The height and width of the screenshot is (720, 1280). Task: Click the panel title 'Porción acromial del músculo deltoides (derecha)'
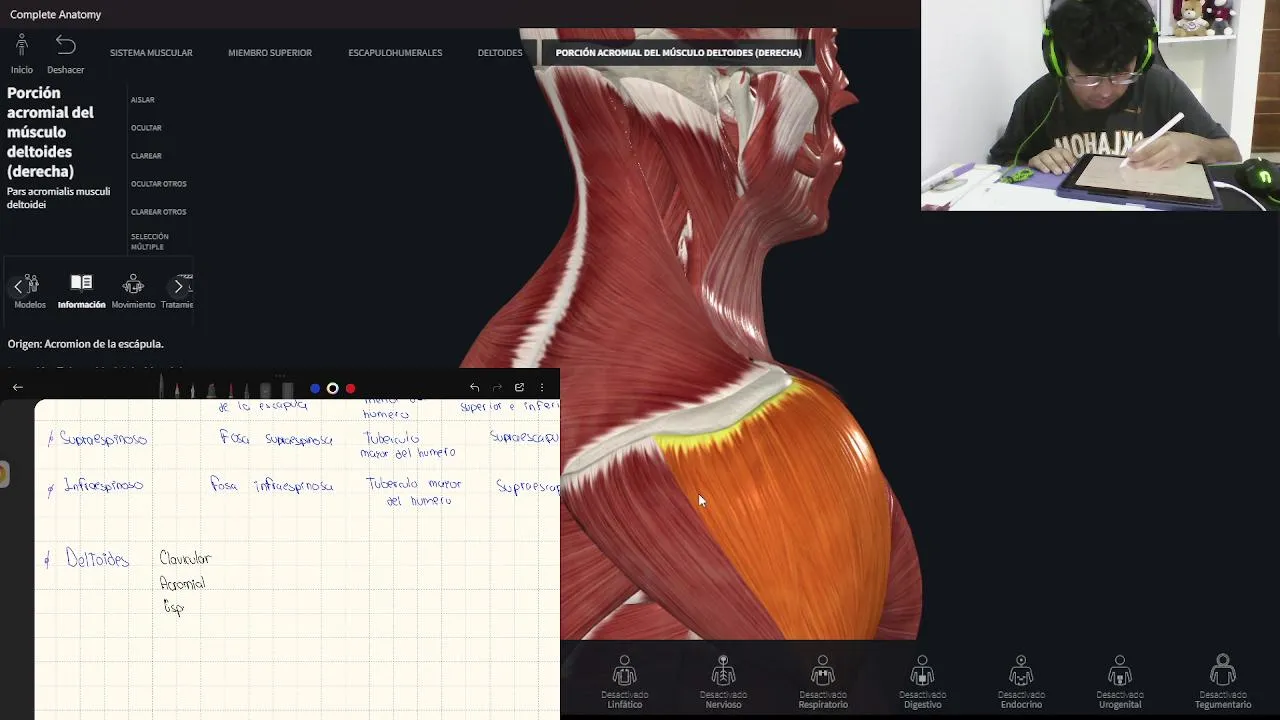point(51,132)
